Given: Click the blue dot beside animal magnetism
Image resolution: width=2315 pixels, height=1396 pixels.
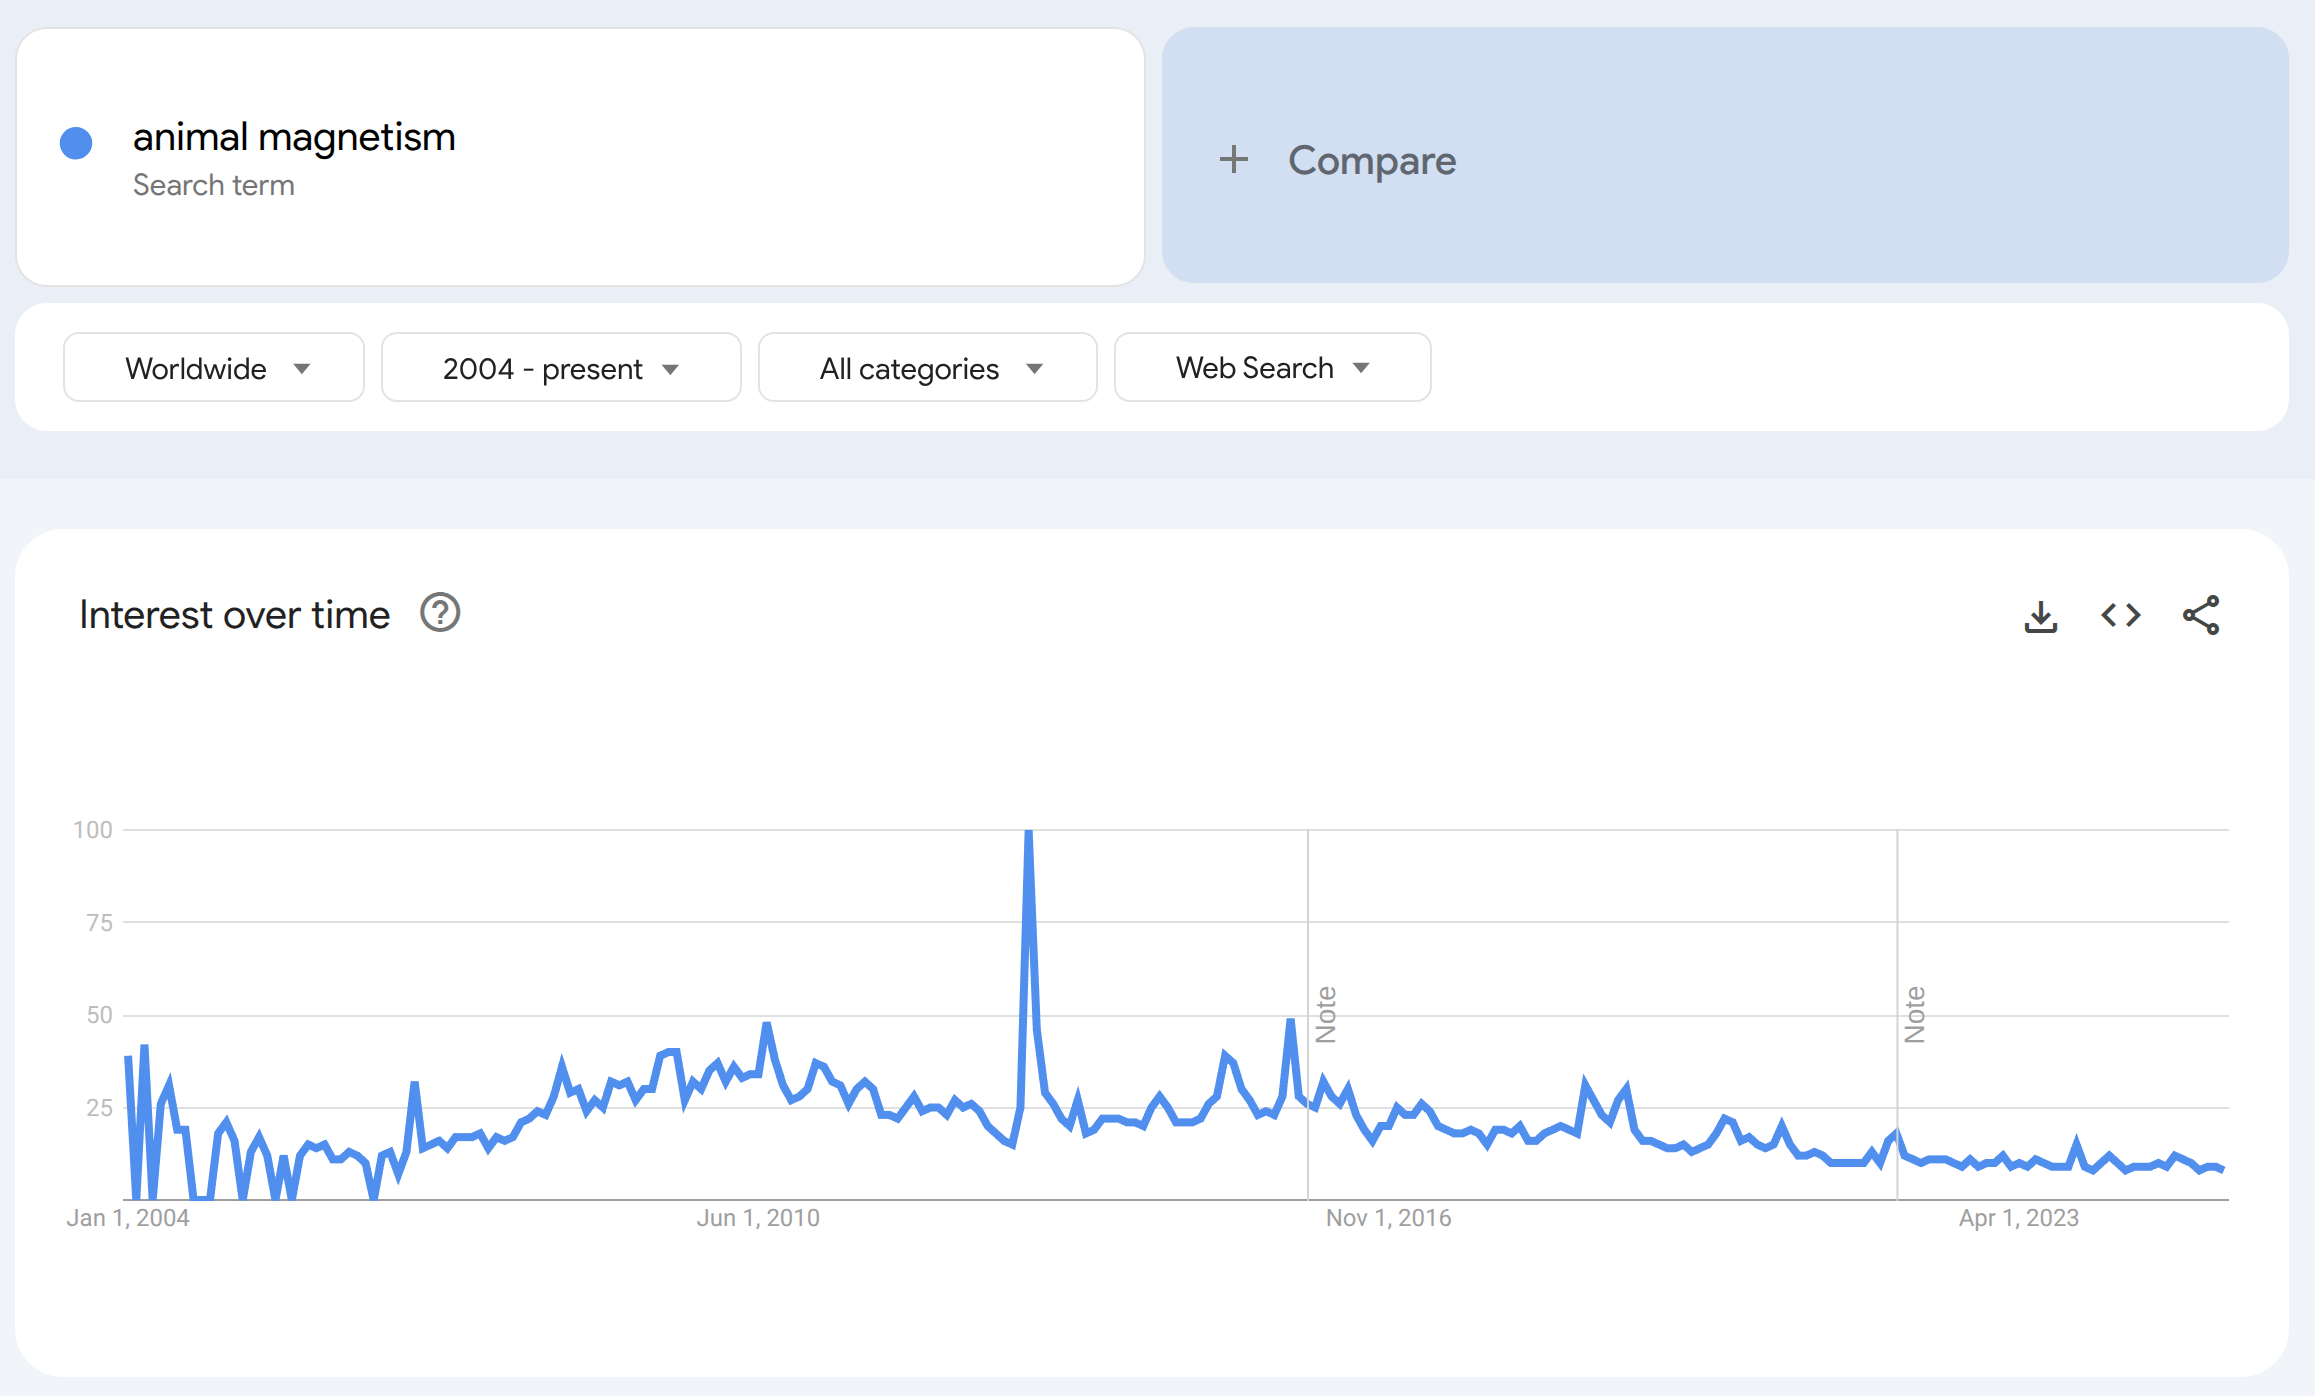Looking at the screenshot, I should [76, 143].
